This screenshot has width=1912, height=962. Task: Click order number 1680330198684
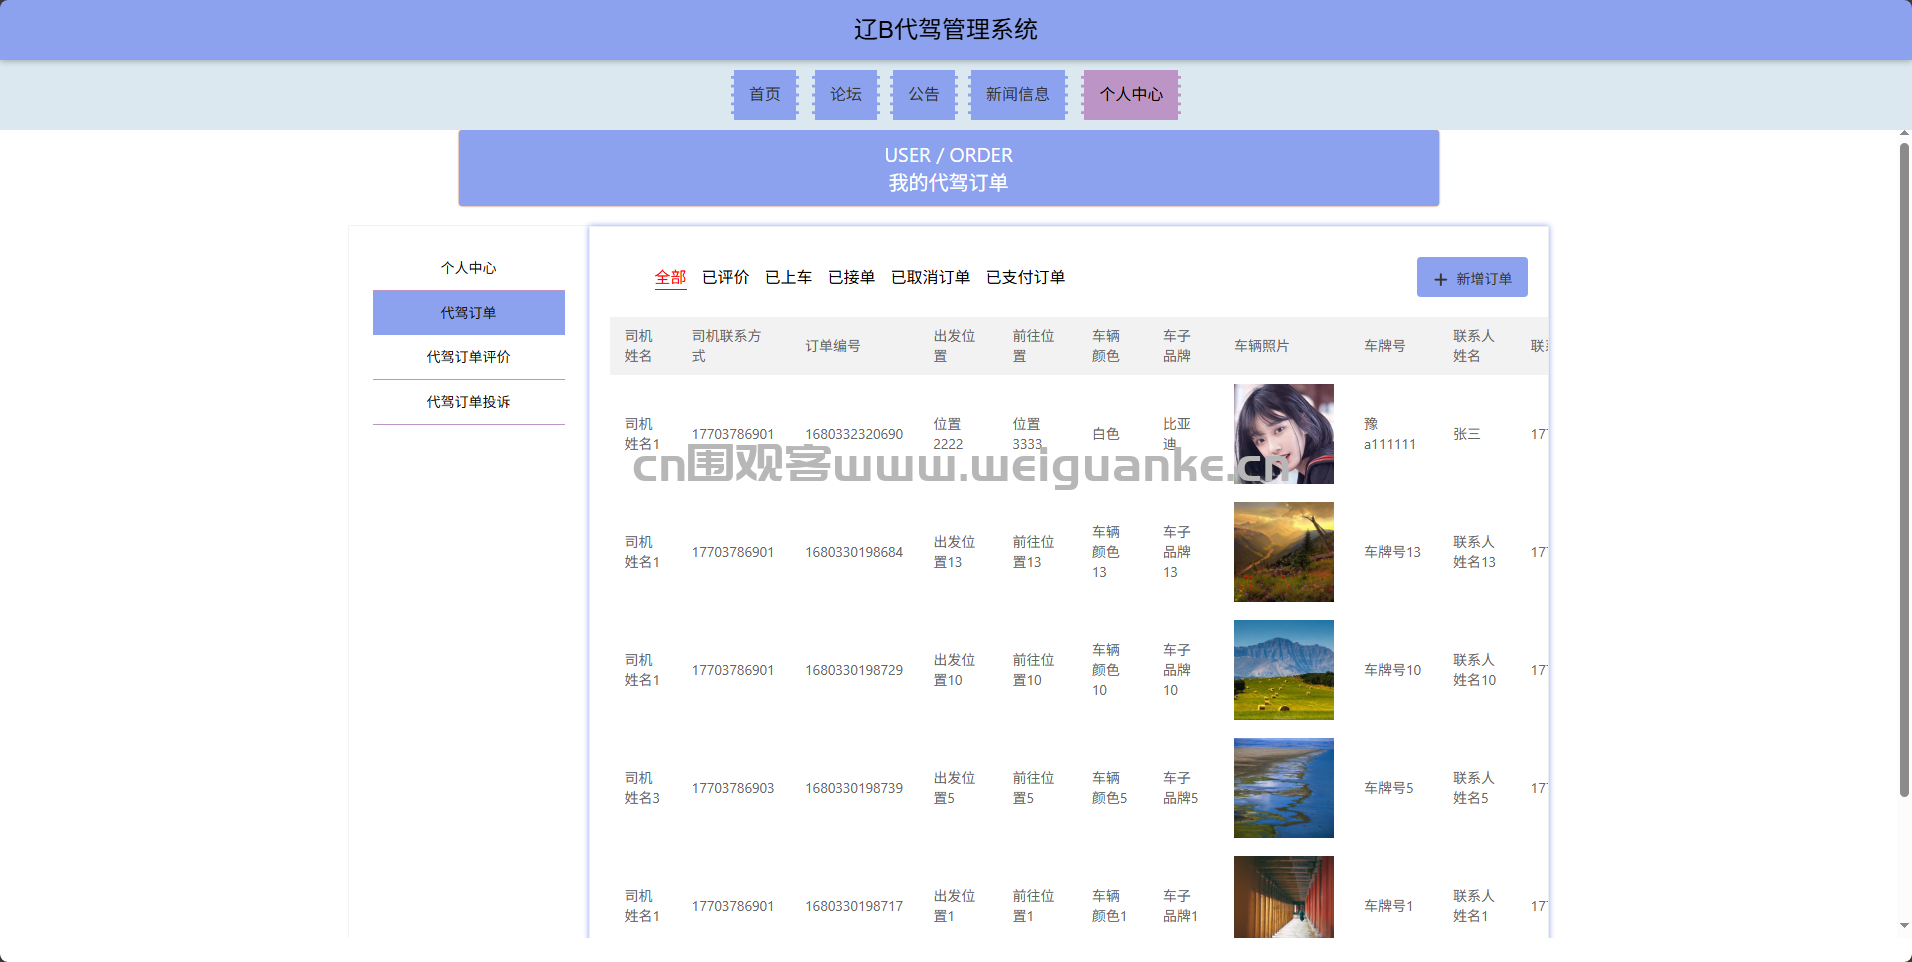pos(854,552)
